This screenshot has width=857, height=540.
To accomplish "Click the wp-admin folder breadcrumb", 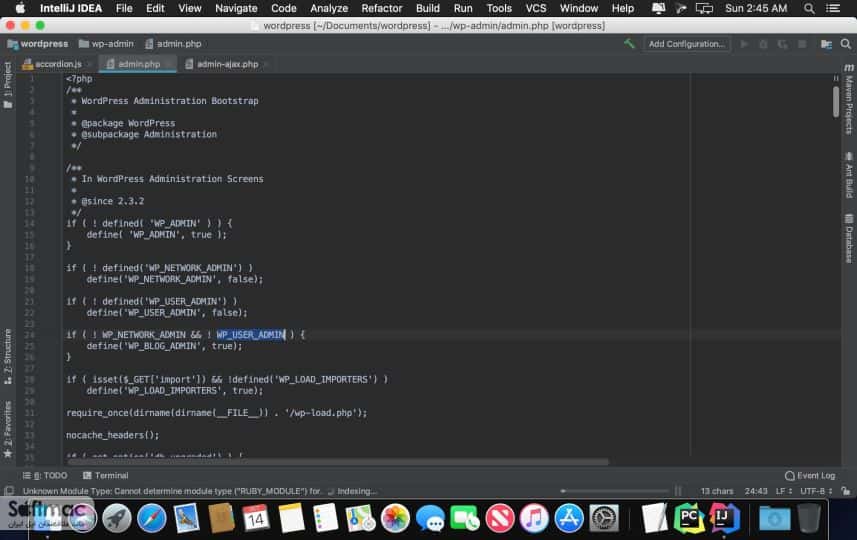I will 106,44.
